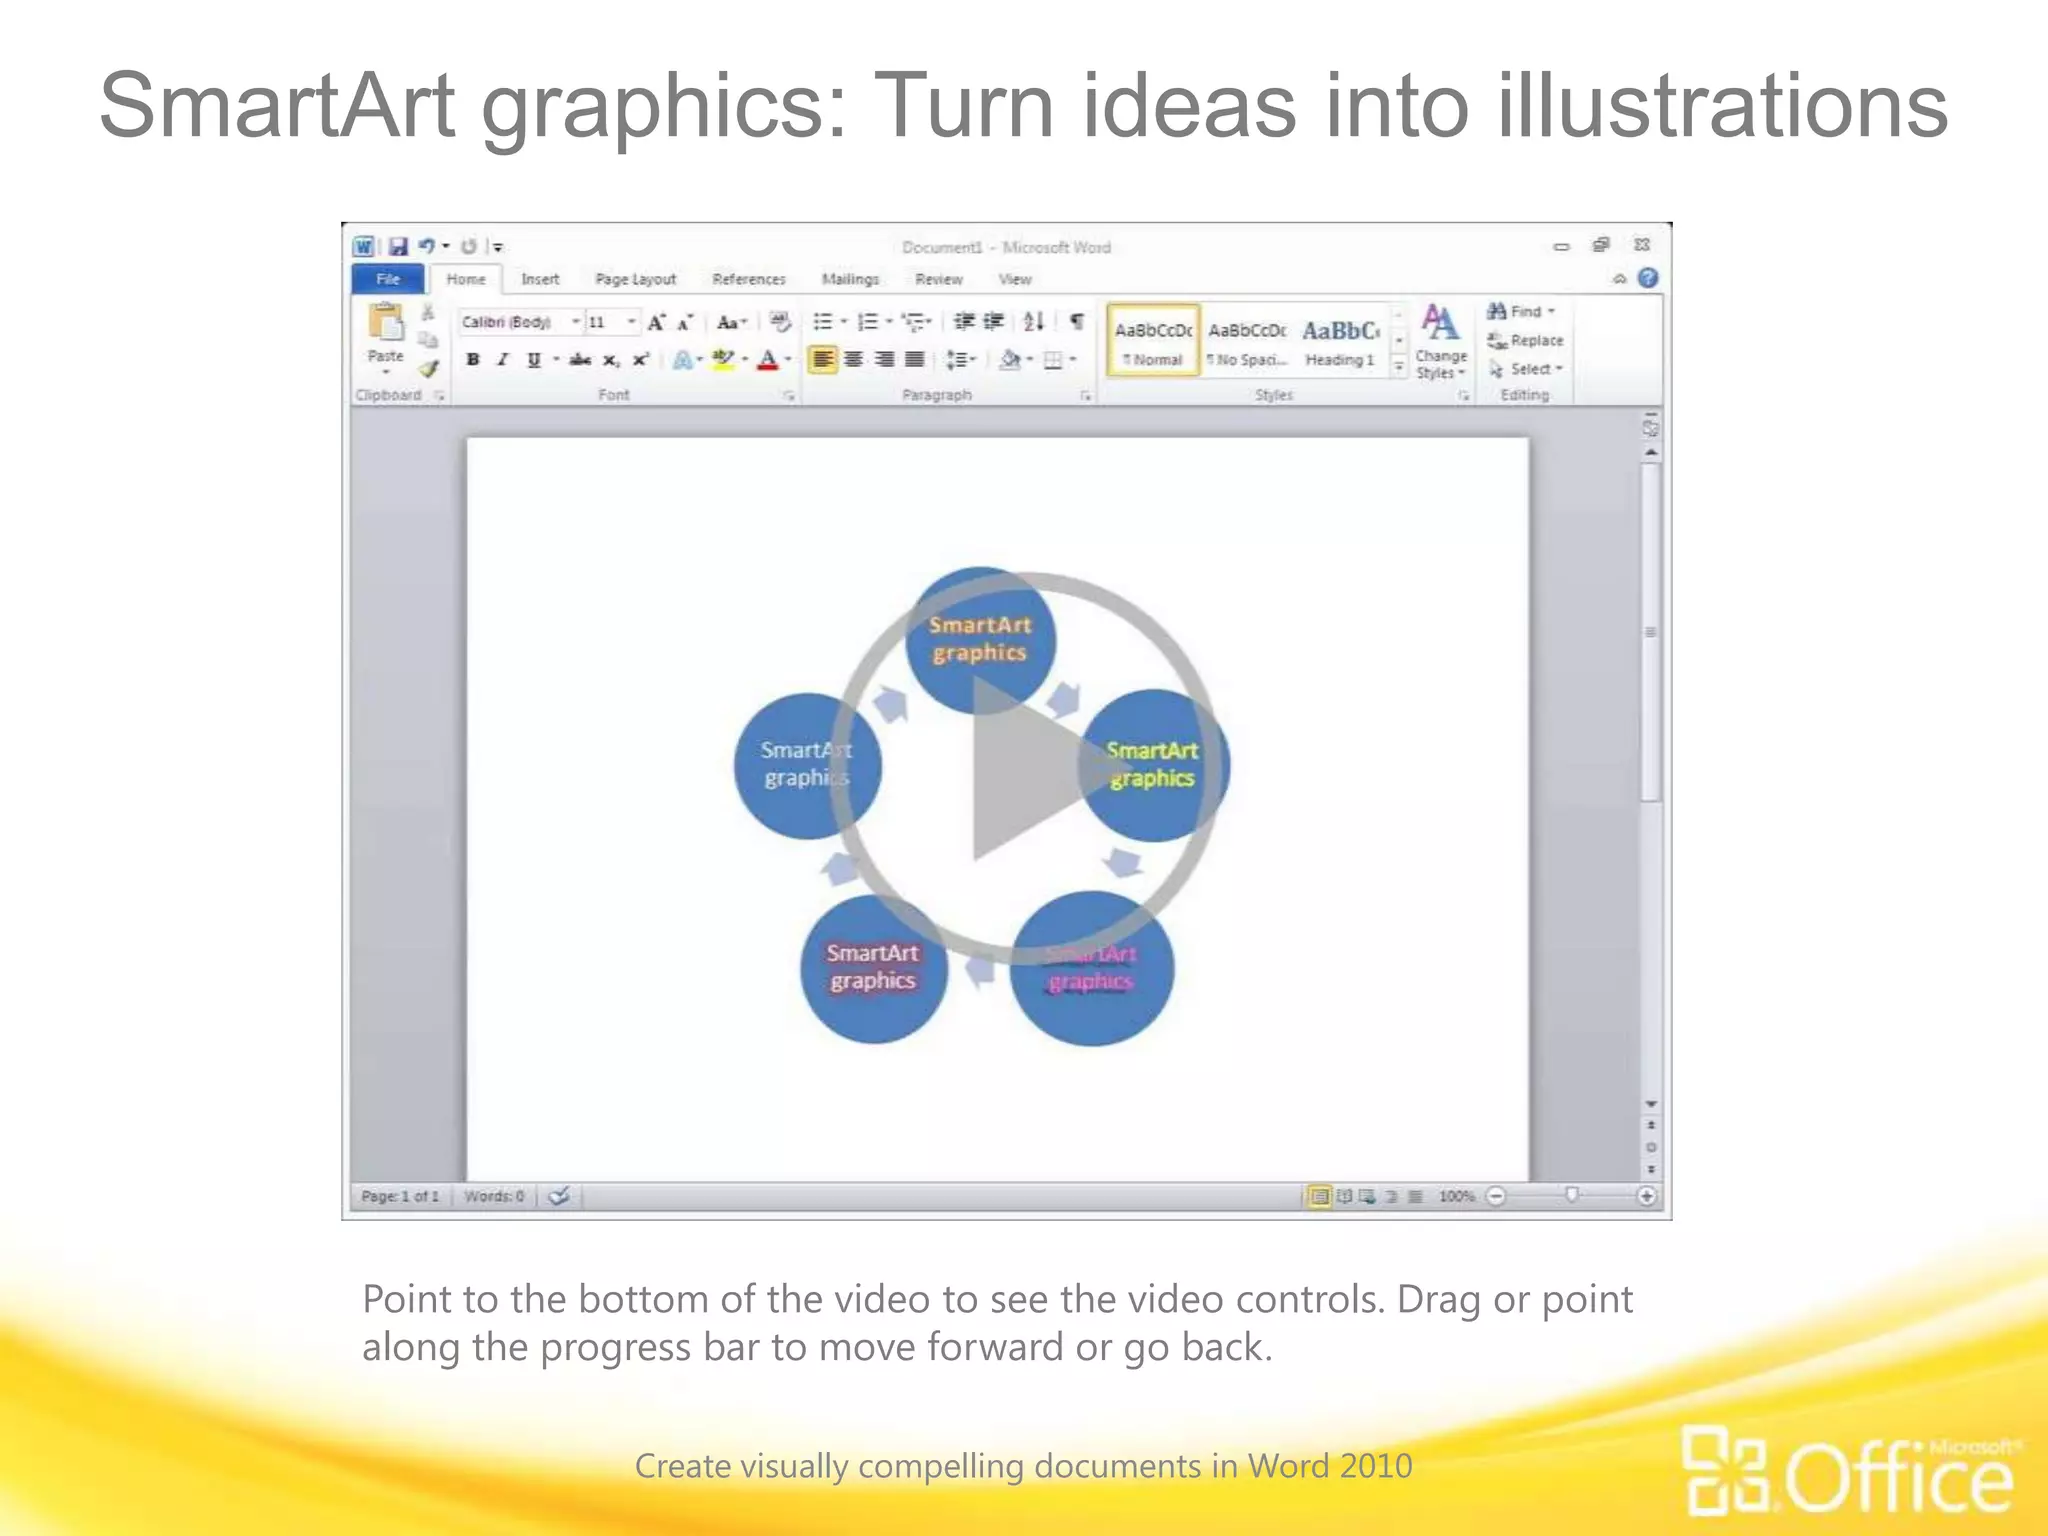
Task: Click the Sort A-Z icon
Action: 1034,322
